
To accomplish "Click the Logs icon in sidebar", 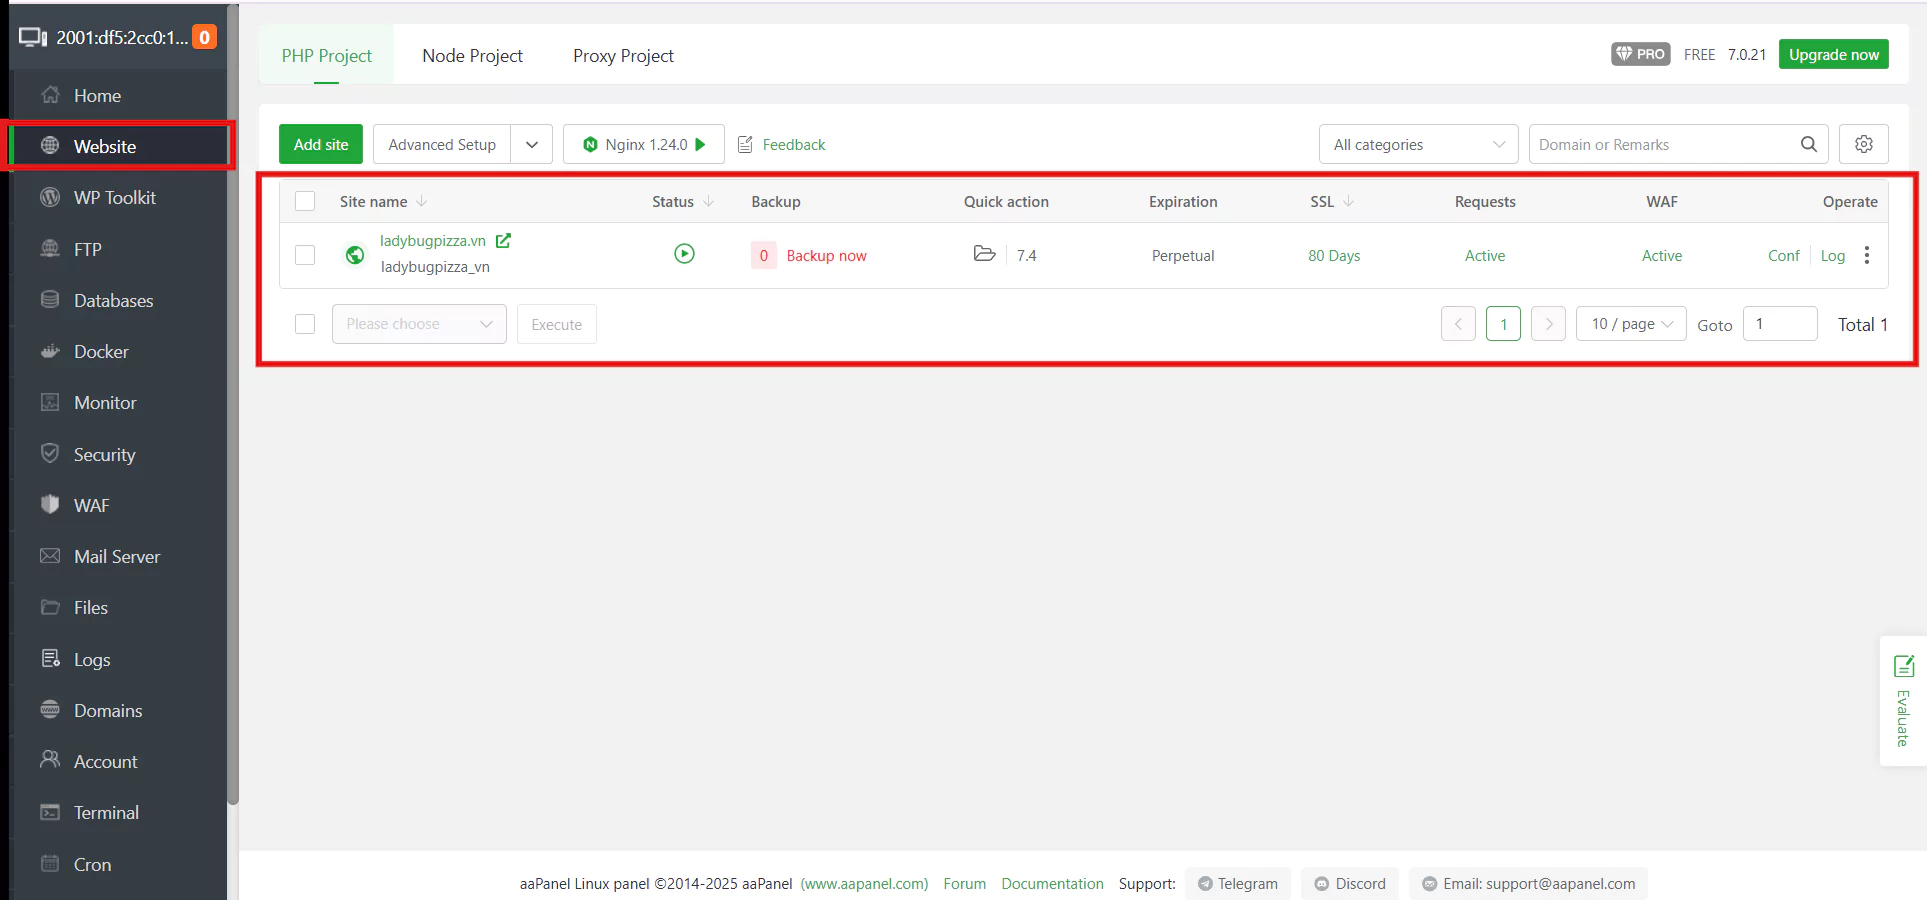I will tap(50, 658).
